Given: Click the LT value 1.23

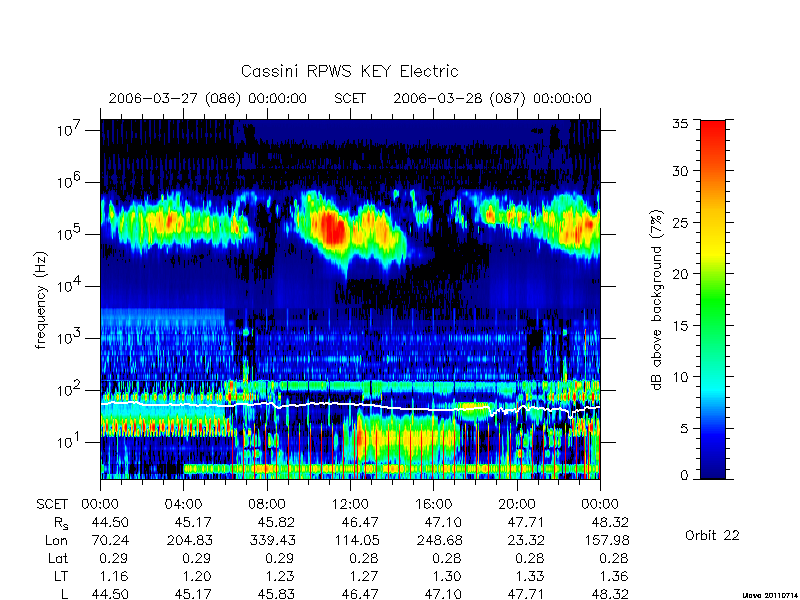Looking at the screenshot, I should tap(280, 576).
